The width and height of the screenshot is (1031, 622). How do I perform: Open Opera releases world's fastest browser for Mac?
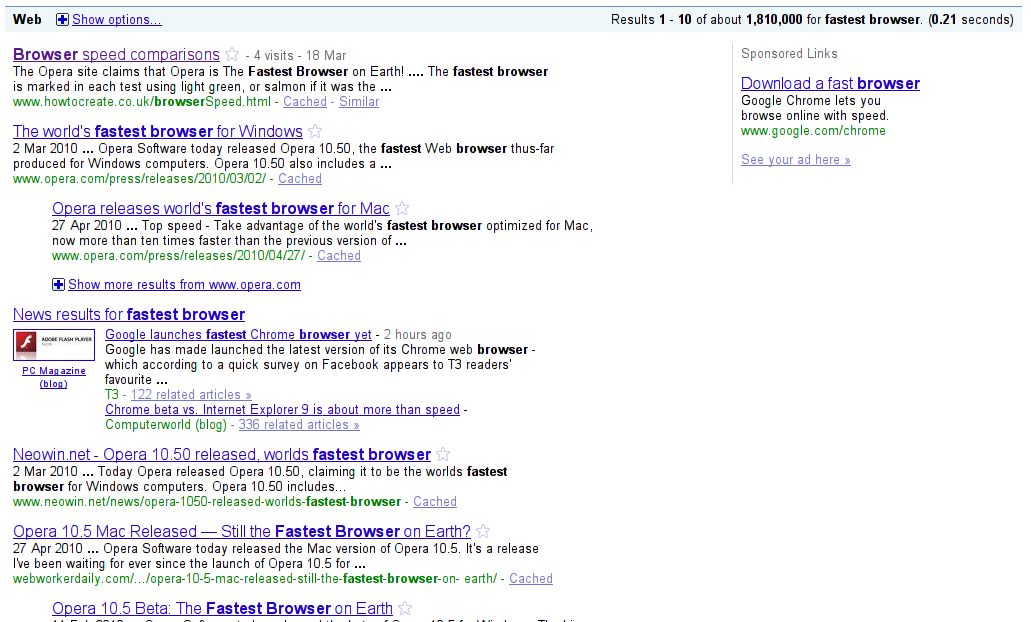pyautogui.click(x=221, y=208)
